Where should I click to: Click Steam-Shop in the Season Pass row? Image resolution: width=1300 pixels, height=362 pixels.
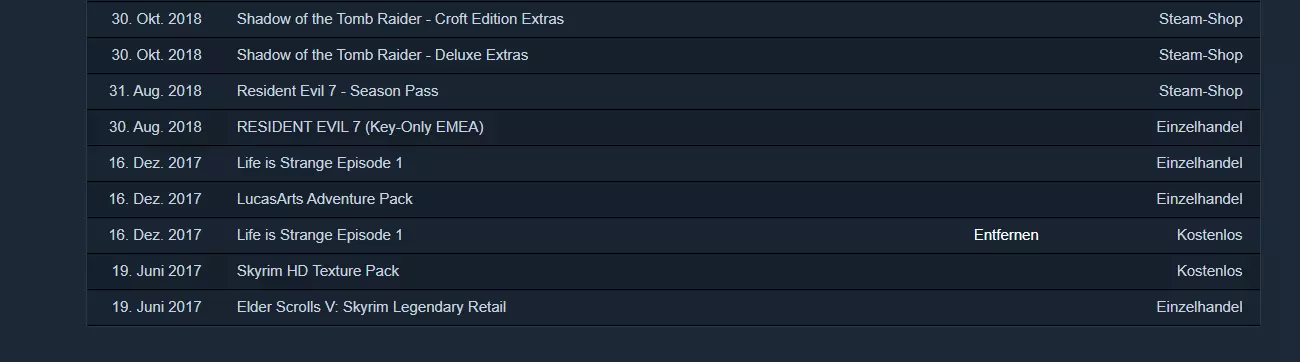tap(1200, 91)
